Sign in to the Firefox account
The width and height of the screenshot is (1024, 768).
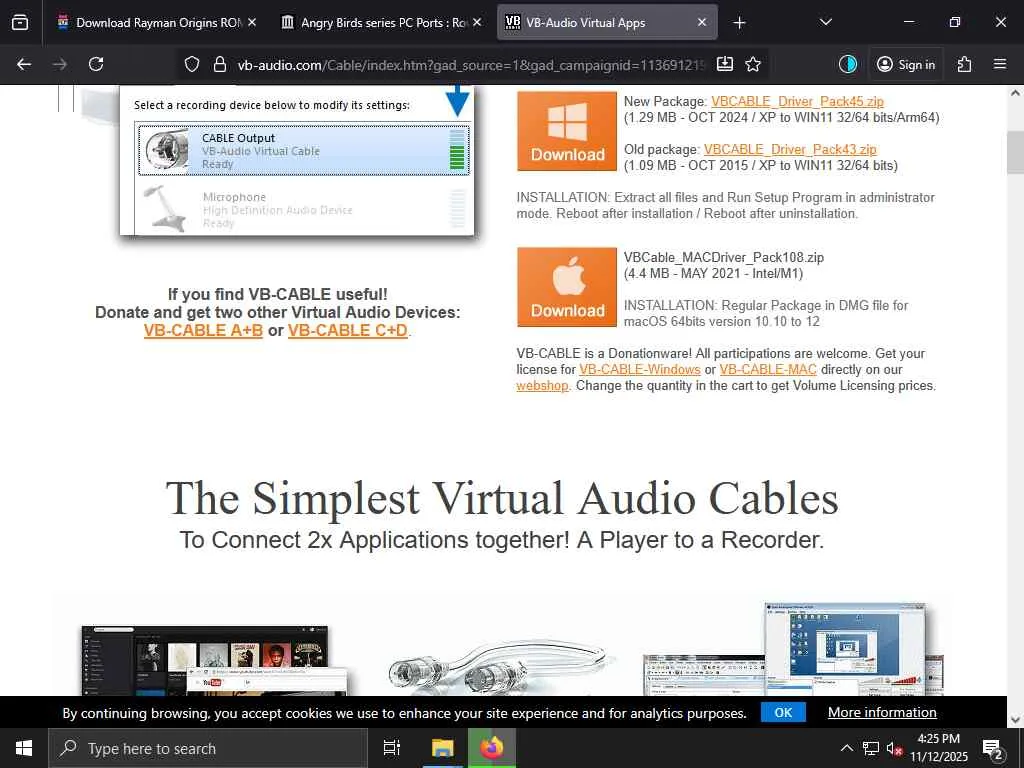point(906,64)
